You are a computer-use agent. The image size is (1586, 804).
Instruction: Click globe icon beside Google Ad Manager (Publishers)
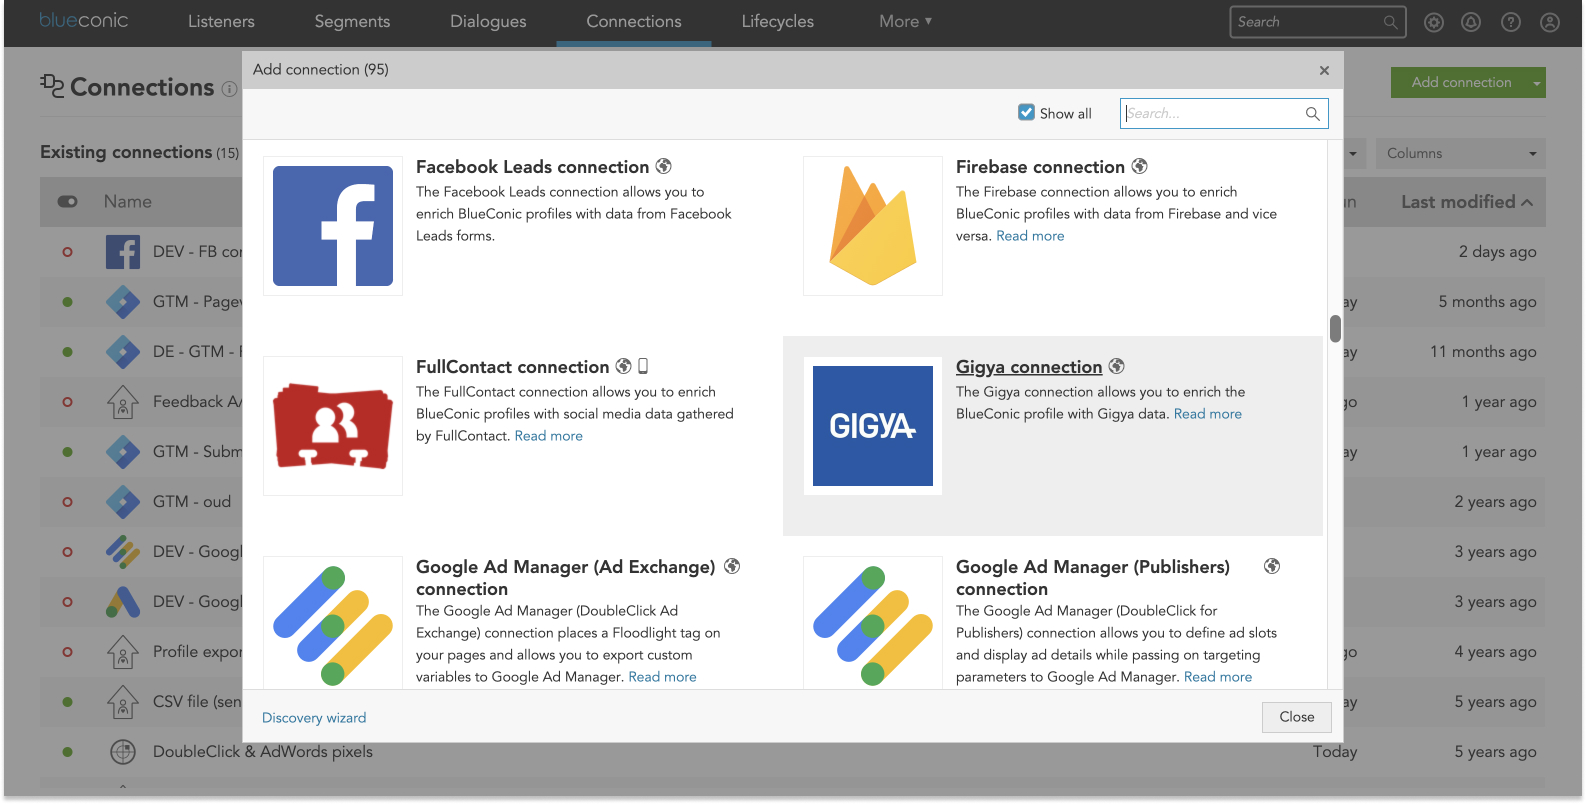[1272, 566]
